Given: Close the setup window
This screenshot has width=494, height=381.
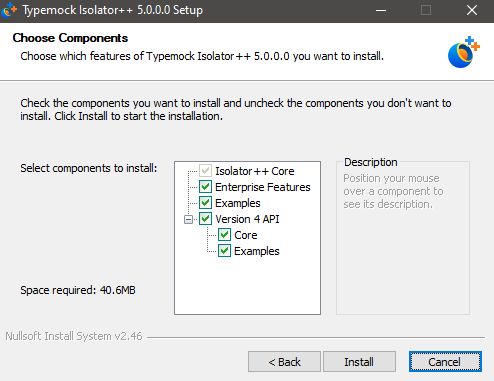Looking at the screenshot, I should pos(472,10).
